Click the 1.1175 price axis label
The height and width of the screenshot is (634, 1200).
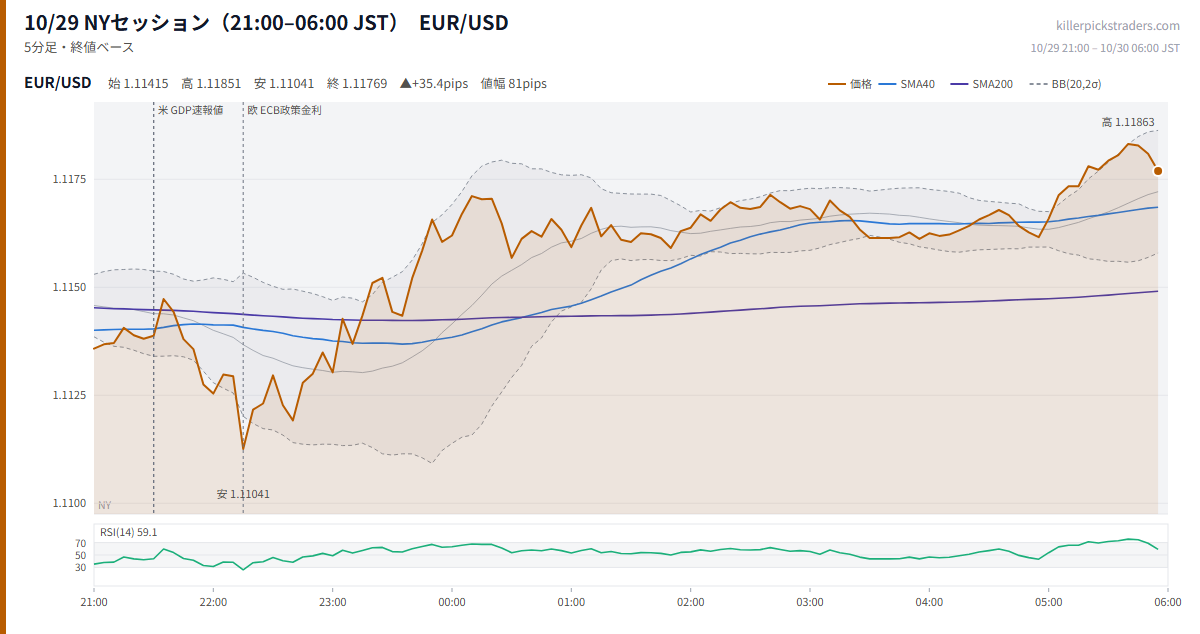70,180
